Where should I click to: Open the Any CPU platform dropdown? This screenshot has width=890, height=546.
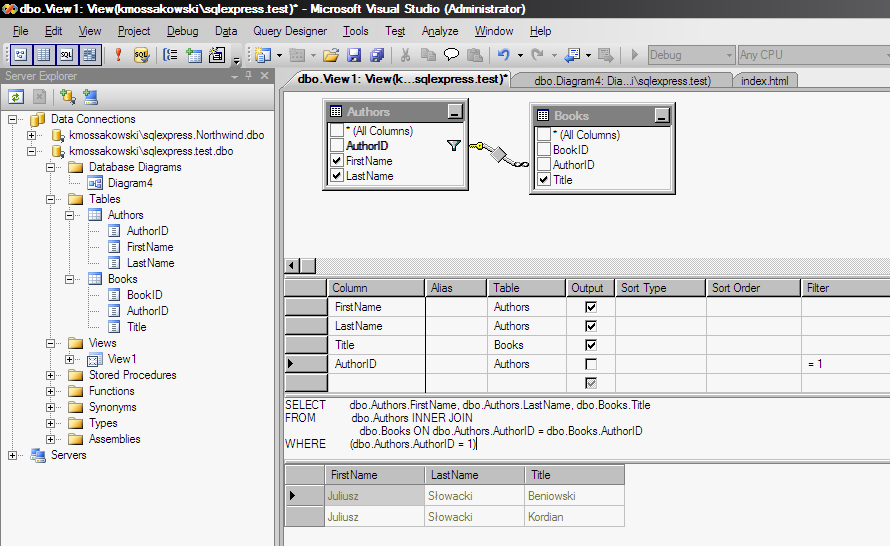pyautogui.click(x=887, y=55)
